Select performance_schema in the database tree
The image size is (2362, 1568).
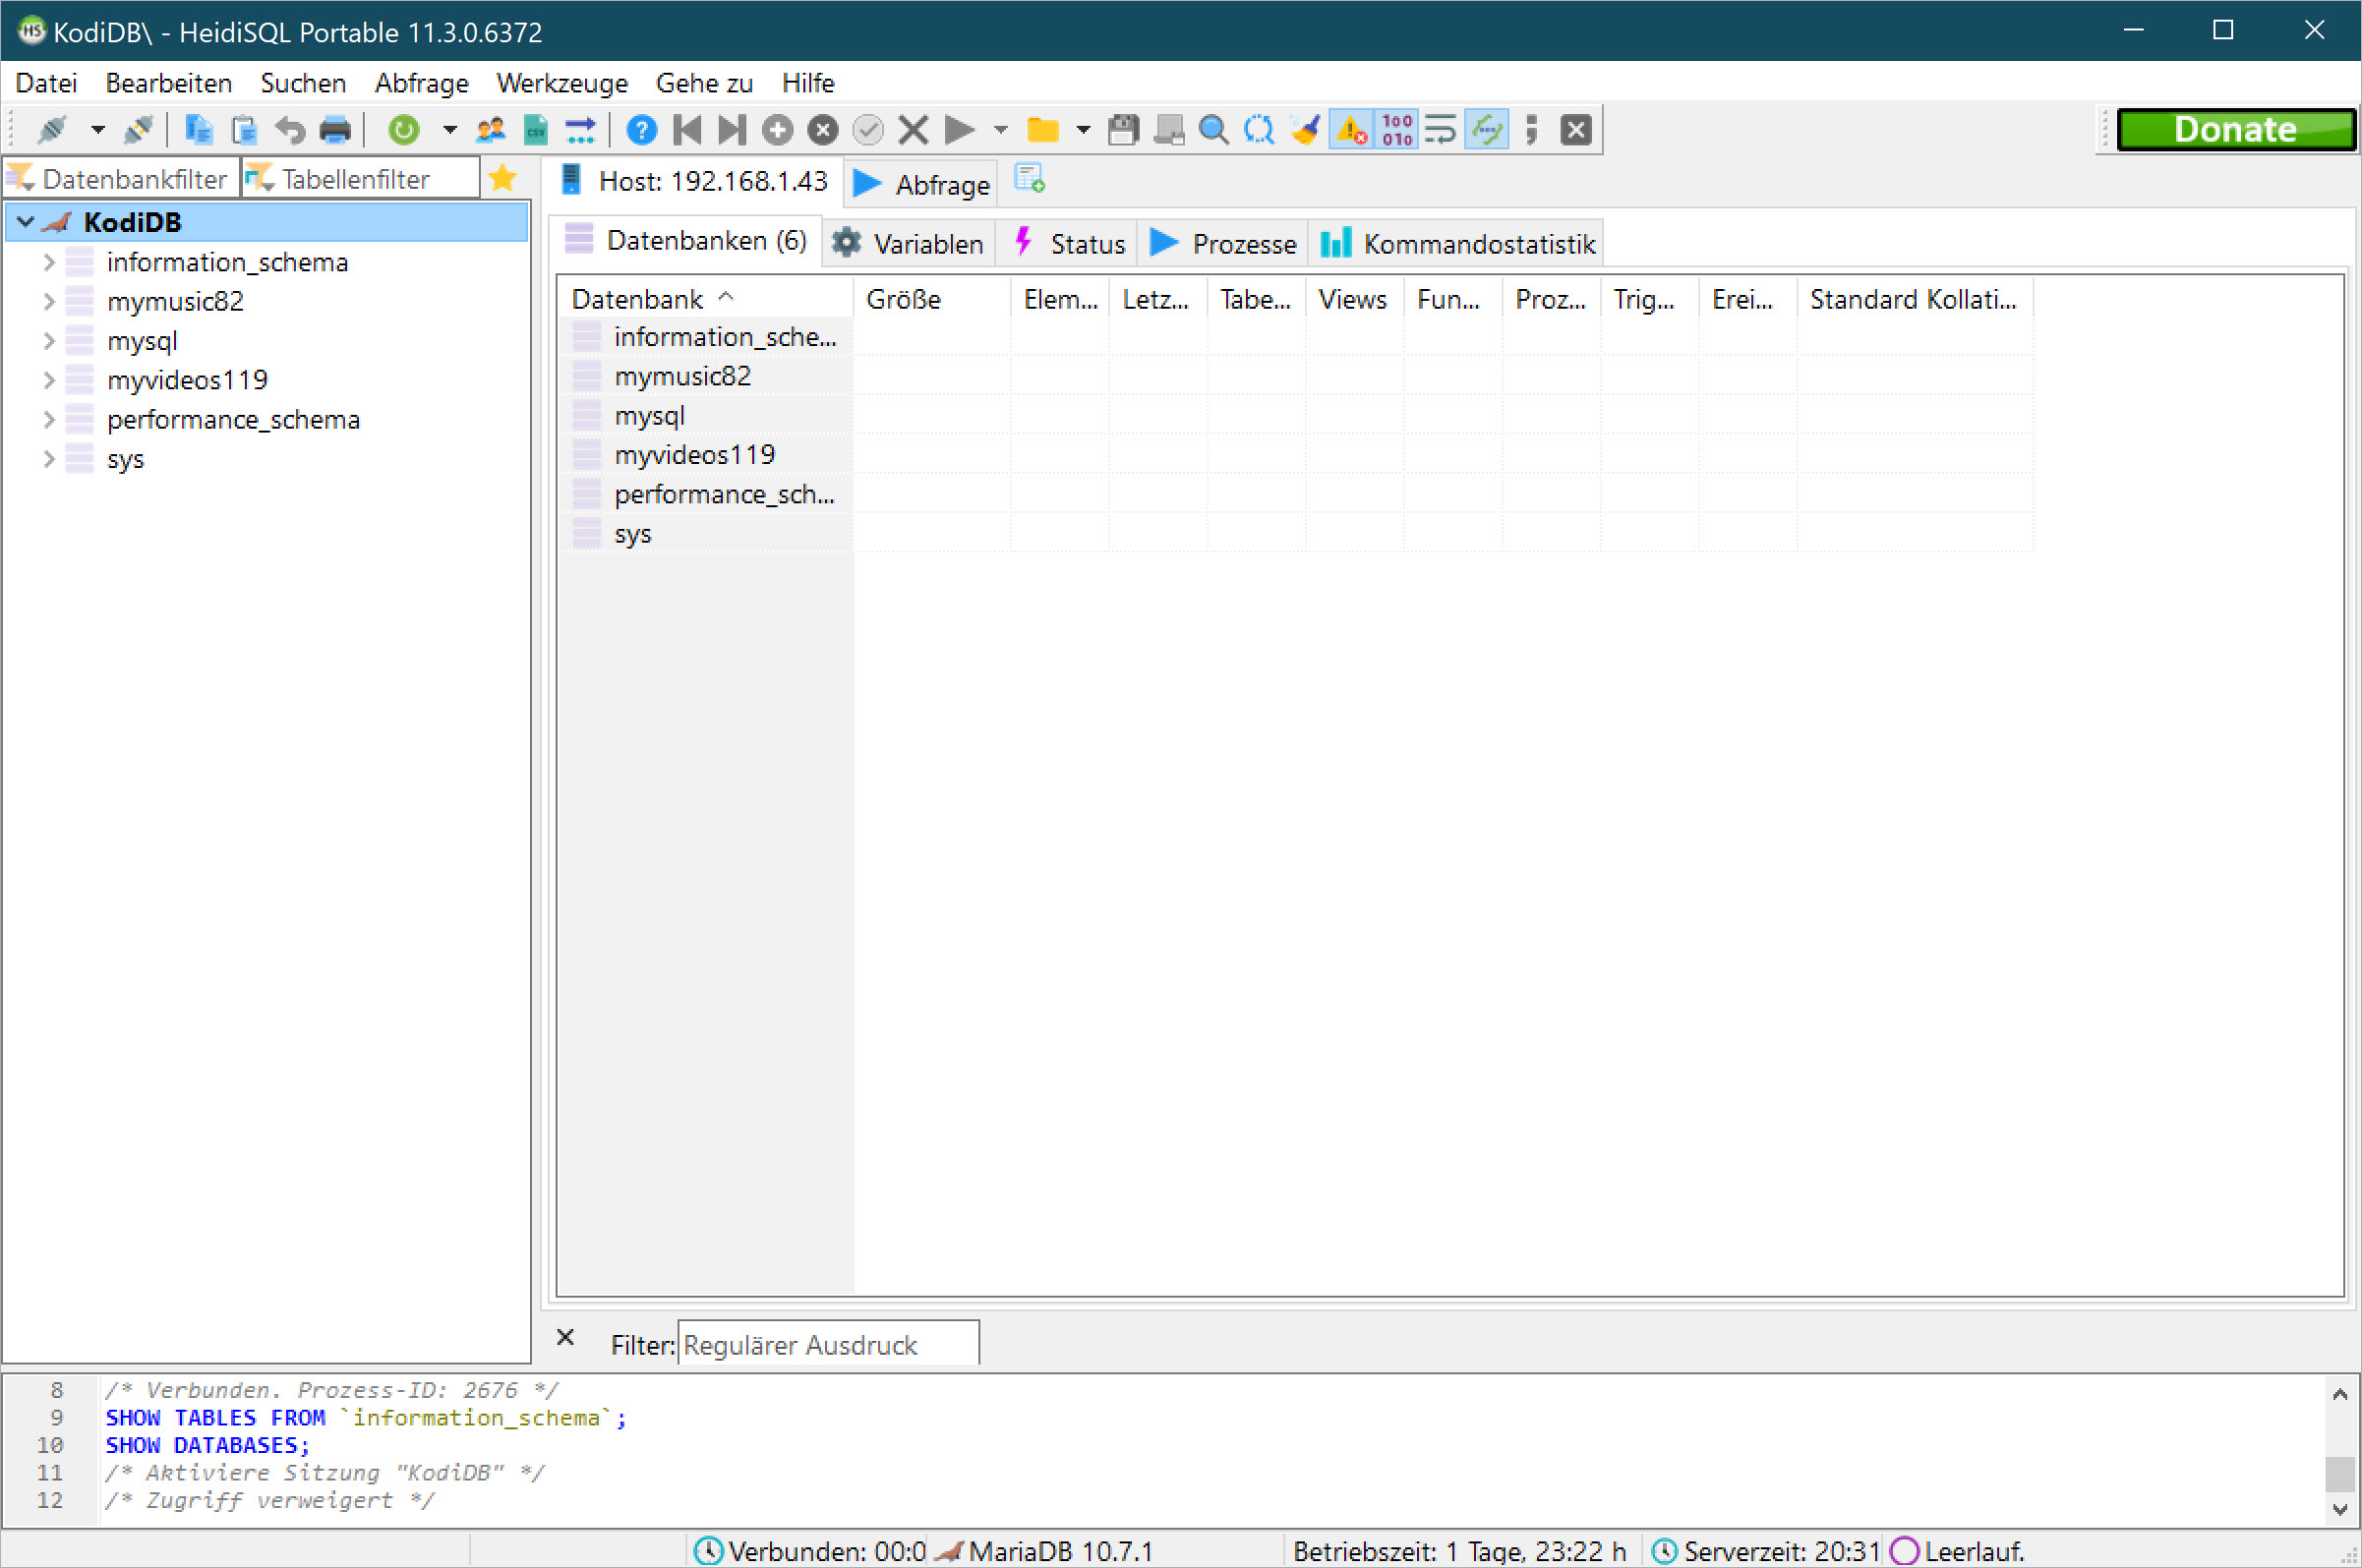click(233, 420)
